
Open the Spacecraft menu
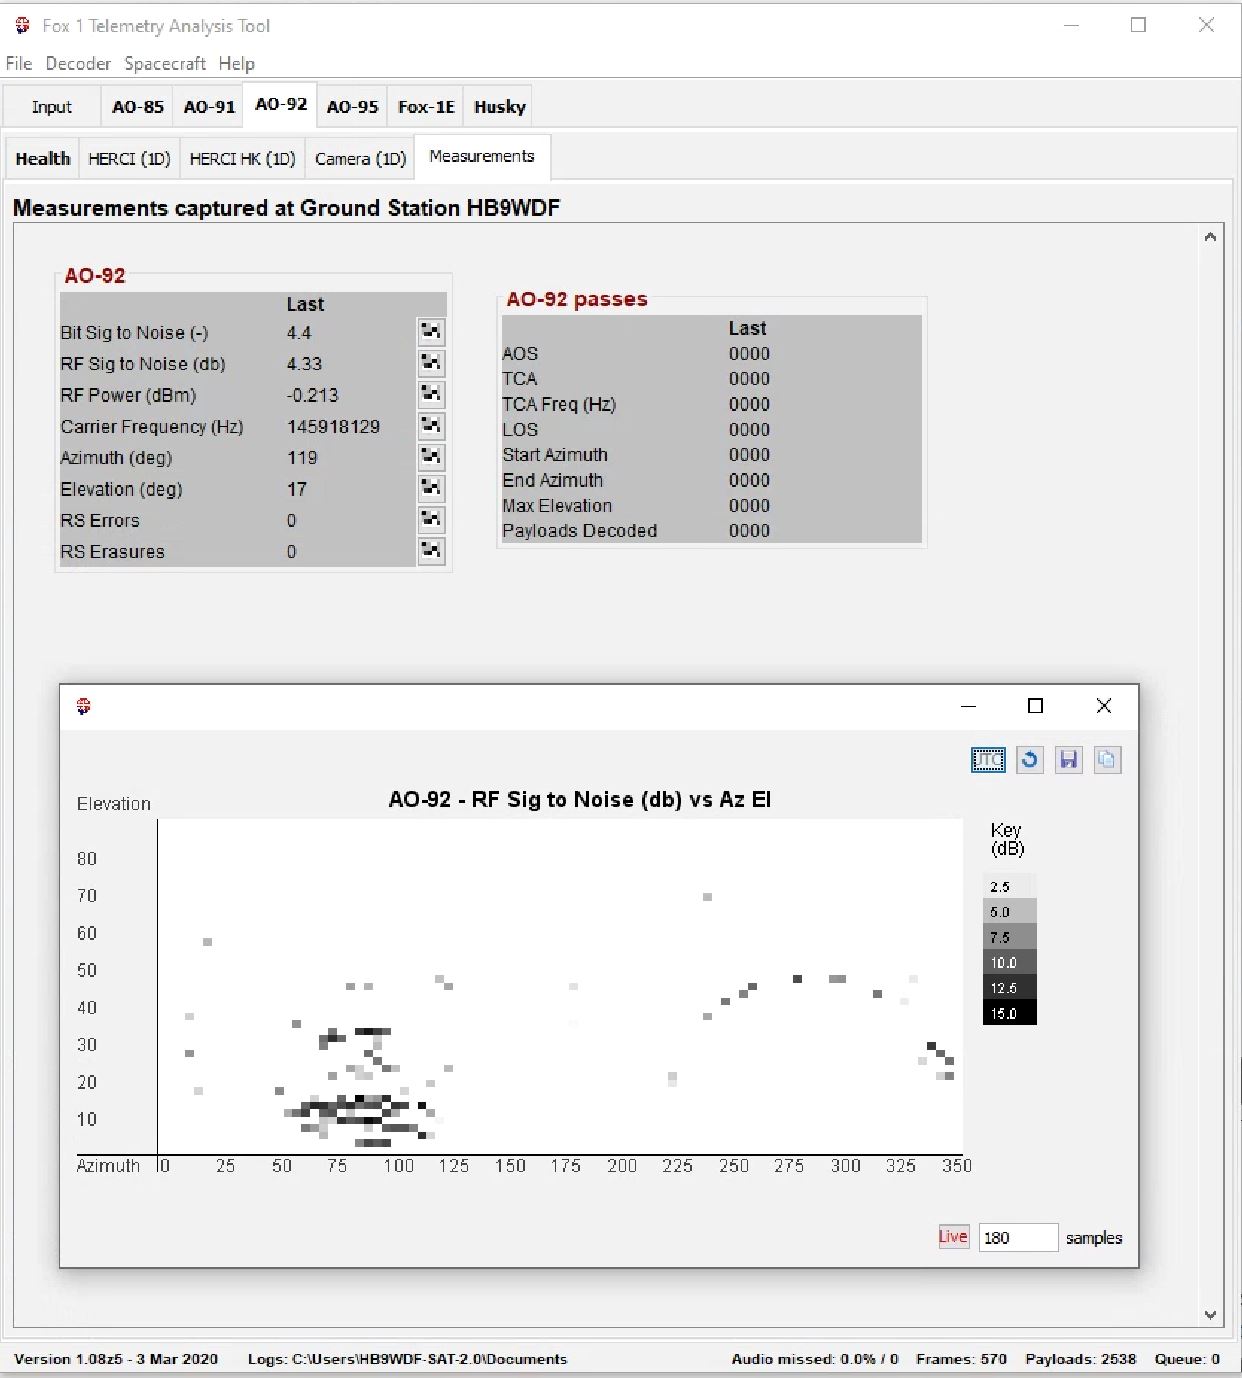click(165, 63)
